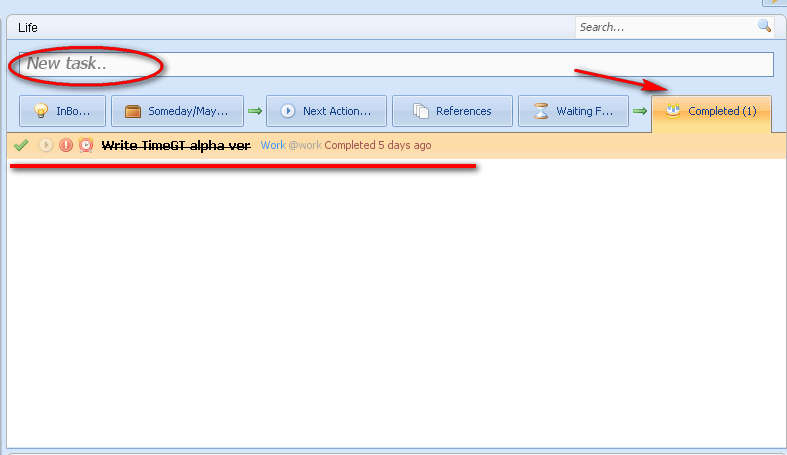Click the alarm clock reminder icon
787x455 pixels.
[86, 145]
